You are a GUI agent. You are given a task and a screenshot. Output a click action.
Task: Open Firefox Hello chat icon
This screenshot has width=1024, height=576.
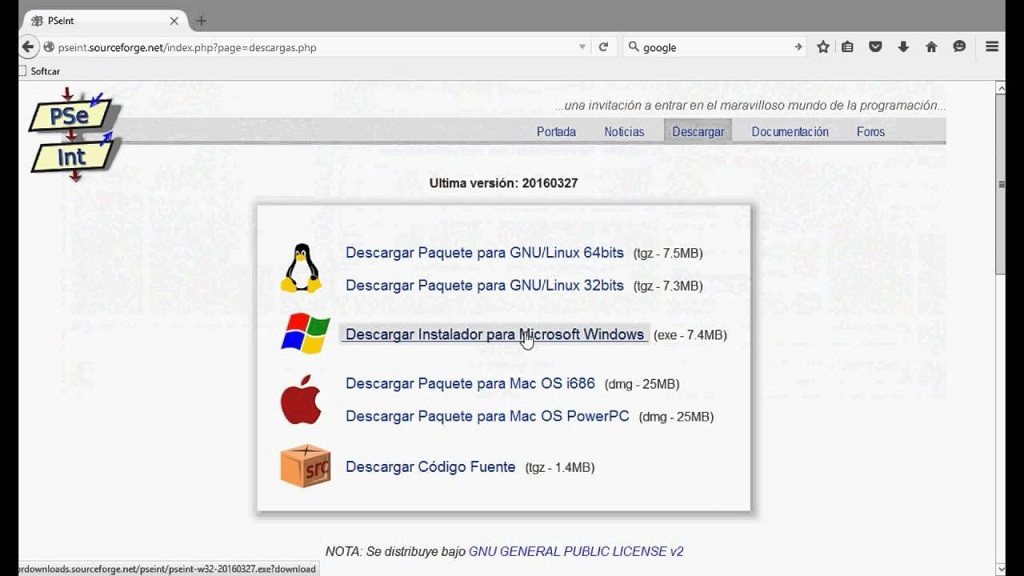pos(958,46)
